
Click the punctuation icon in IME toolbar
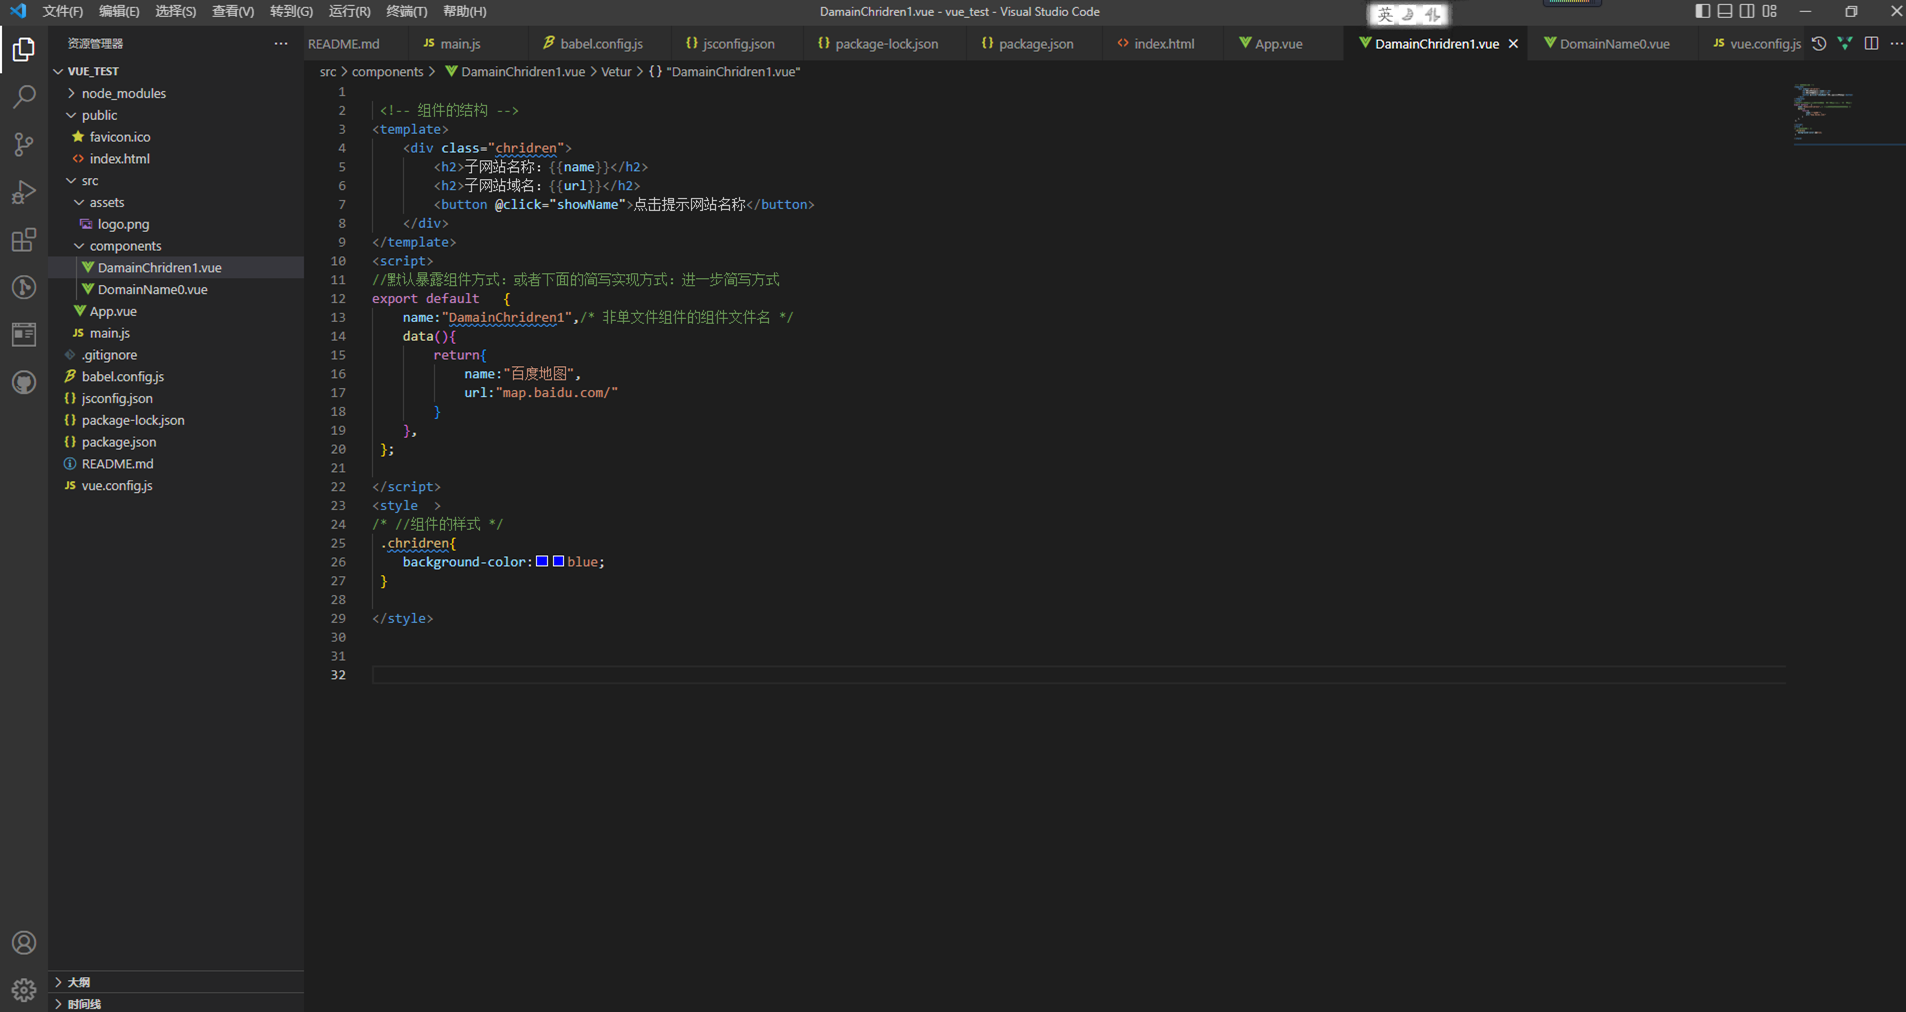click(1433, 14)
